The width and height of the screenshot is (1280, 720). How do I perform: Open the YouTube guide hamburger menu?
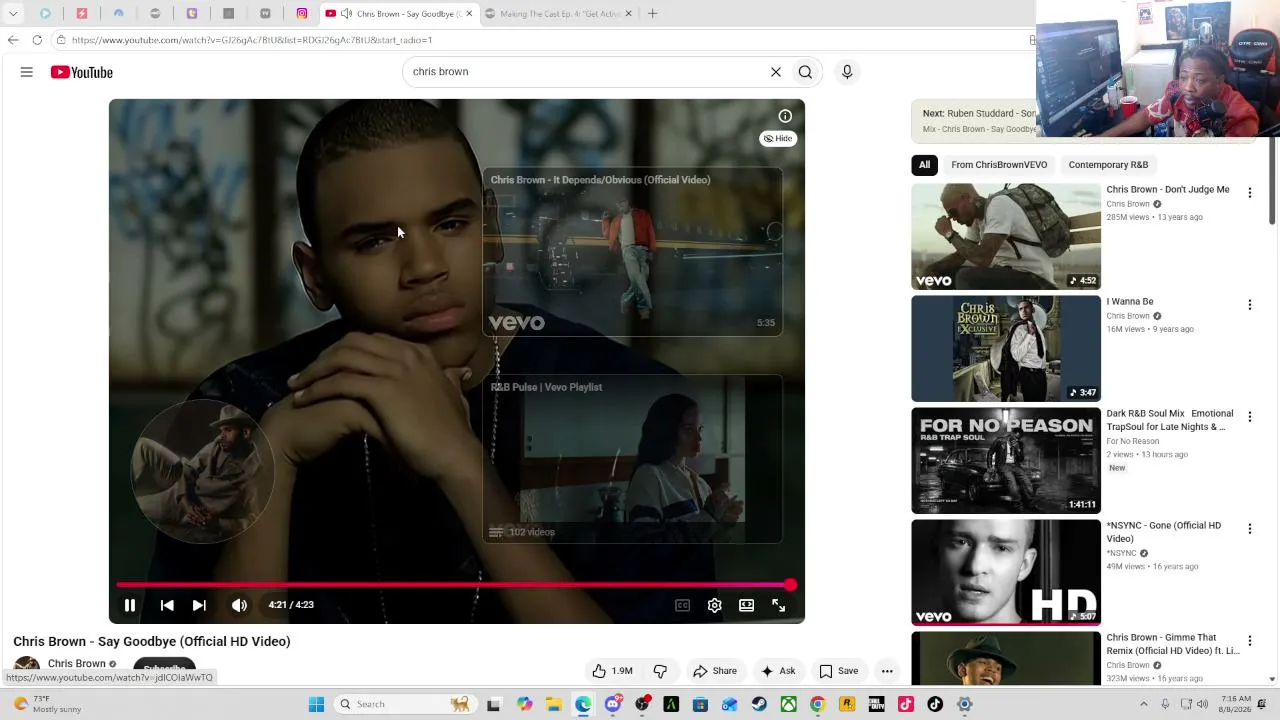click(27, 72)
